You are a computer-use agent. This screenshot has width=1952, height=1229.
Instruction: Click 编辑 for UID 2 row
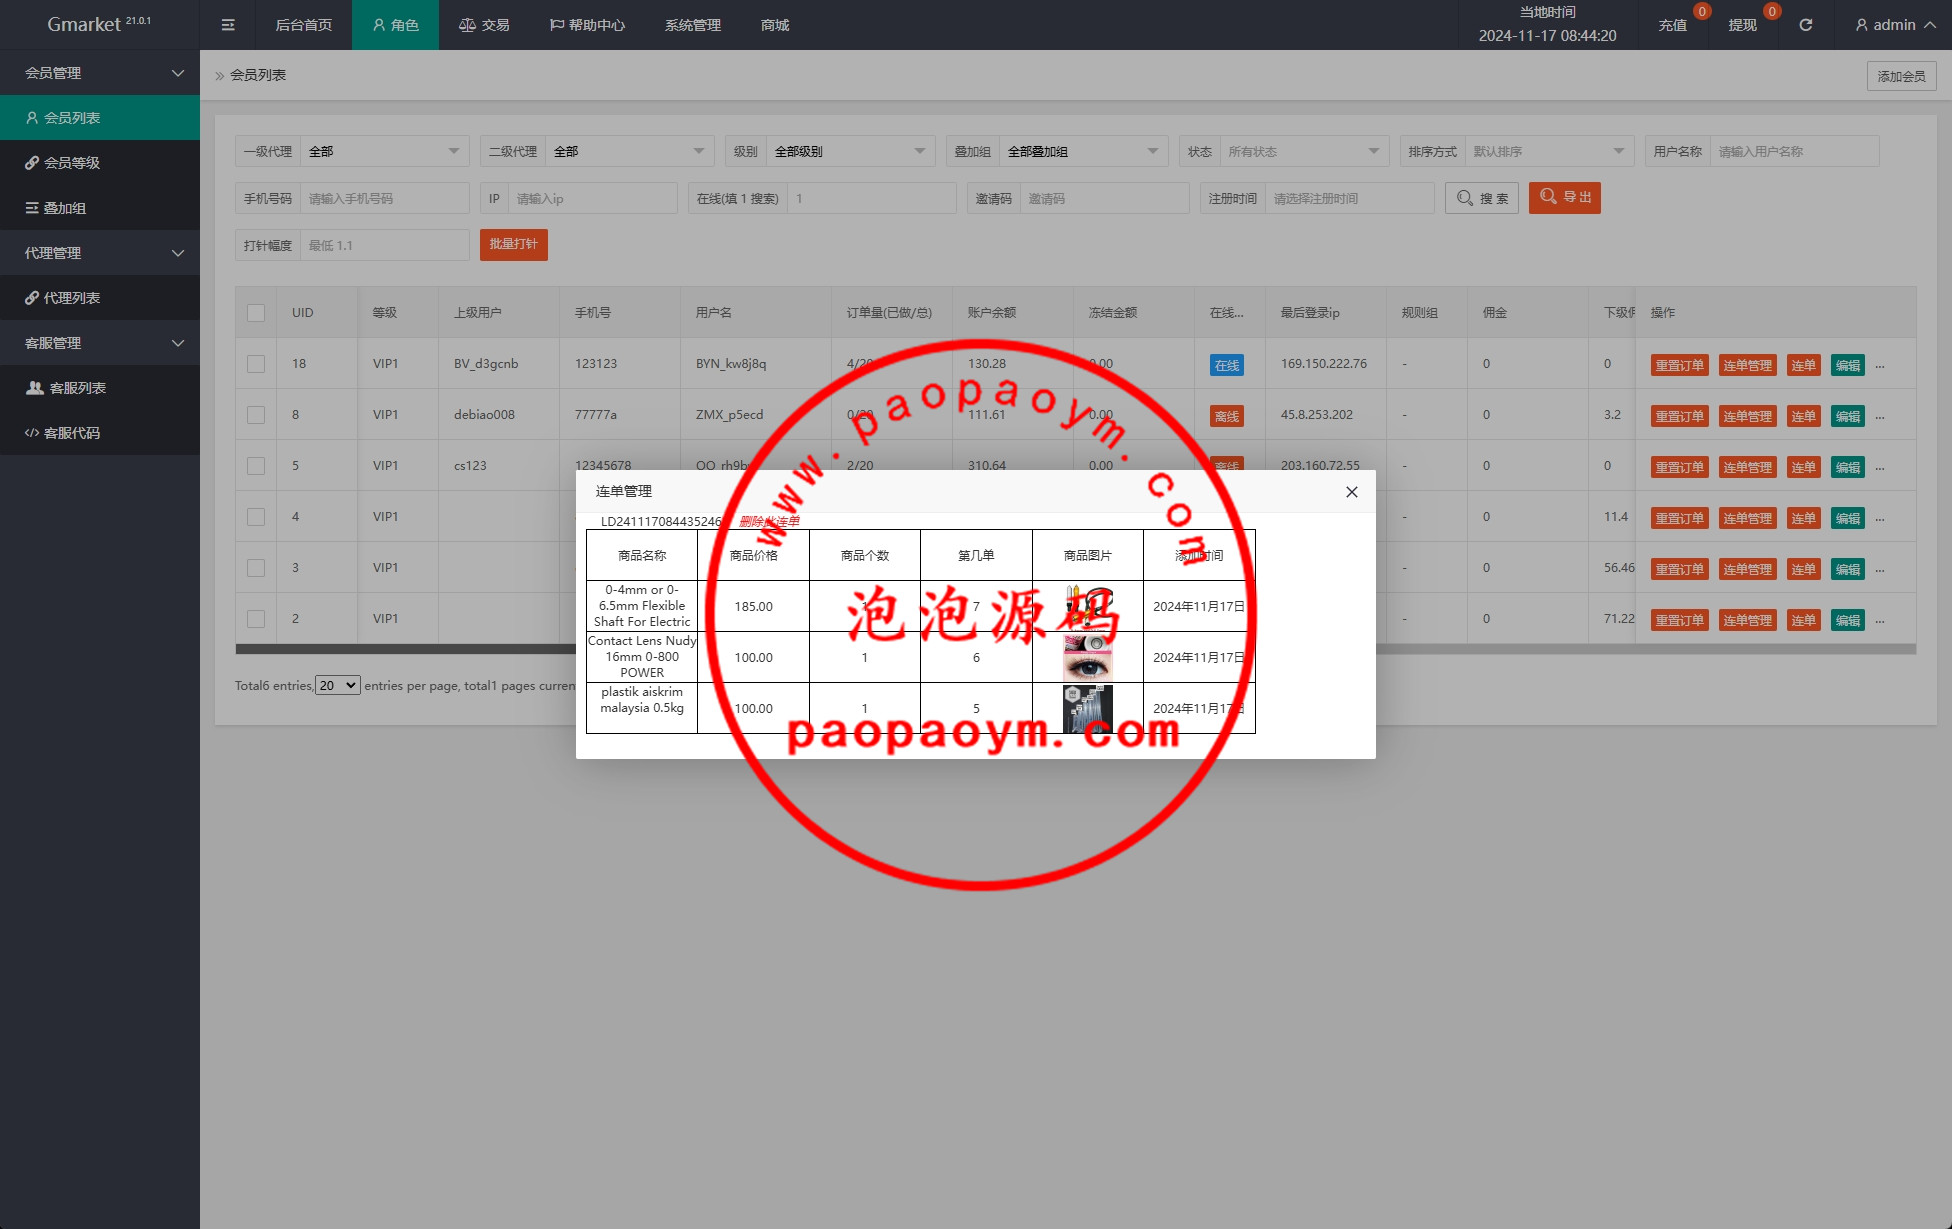click(1848, 620)
